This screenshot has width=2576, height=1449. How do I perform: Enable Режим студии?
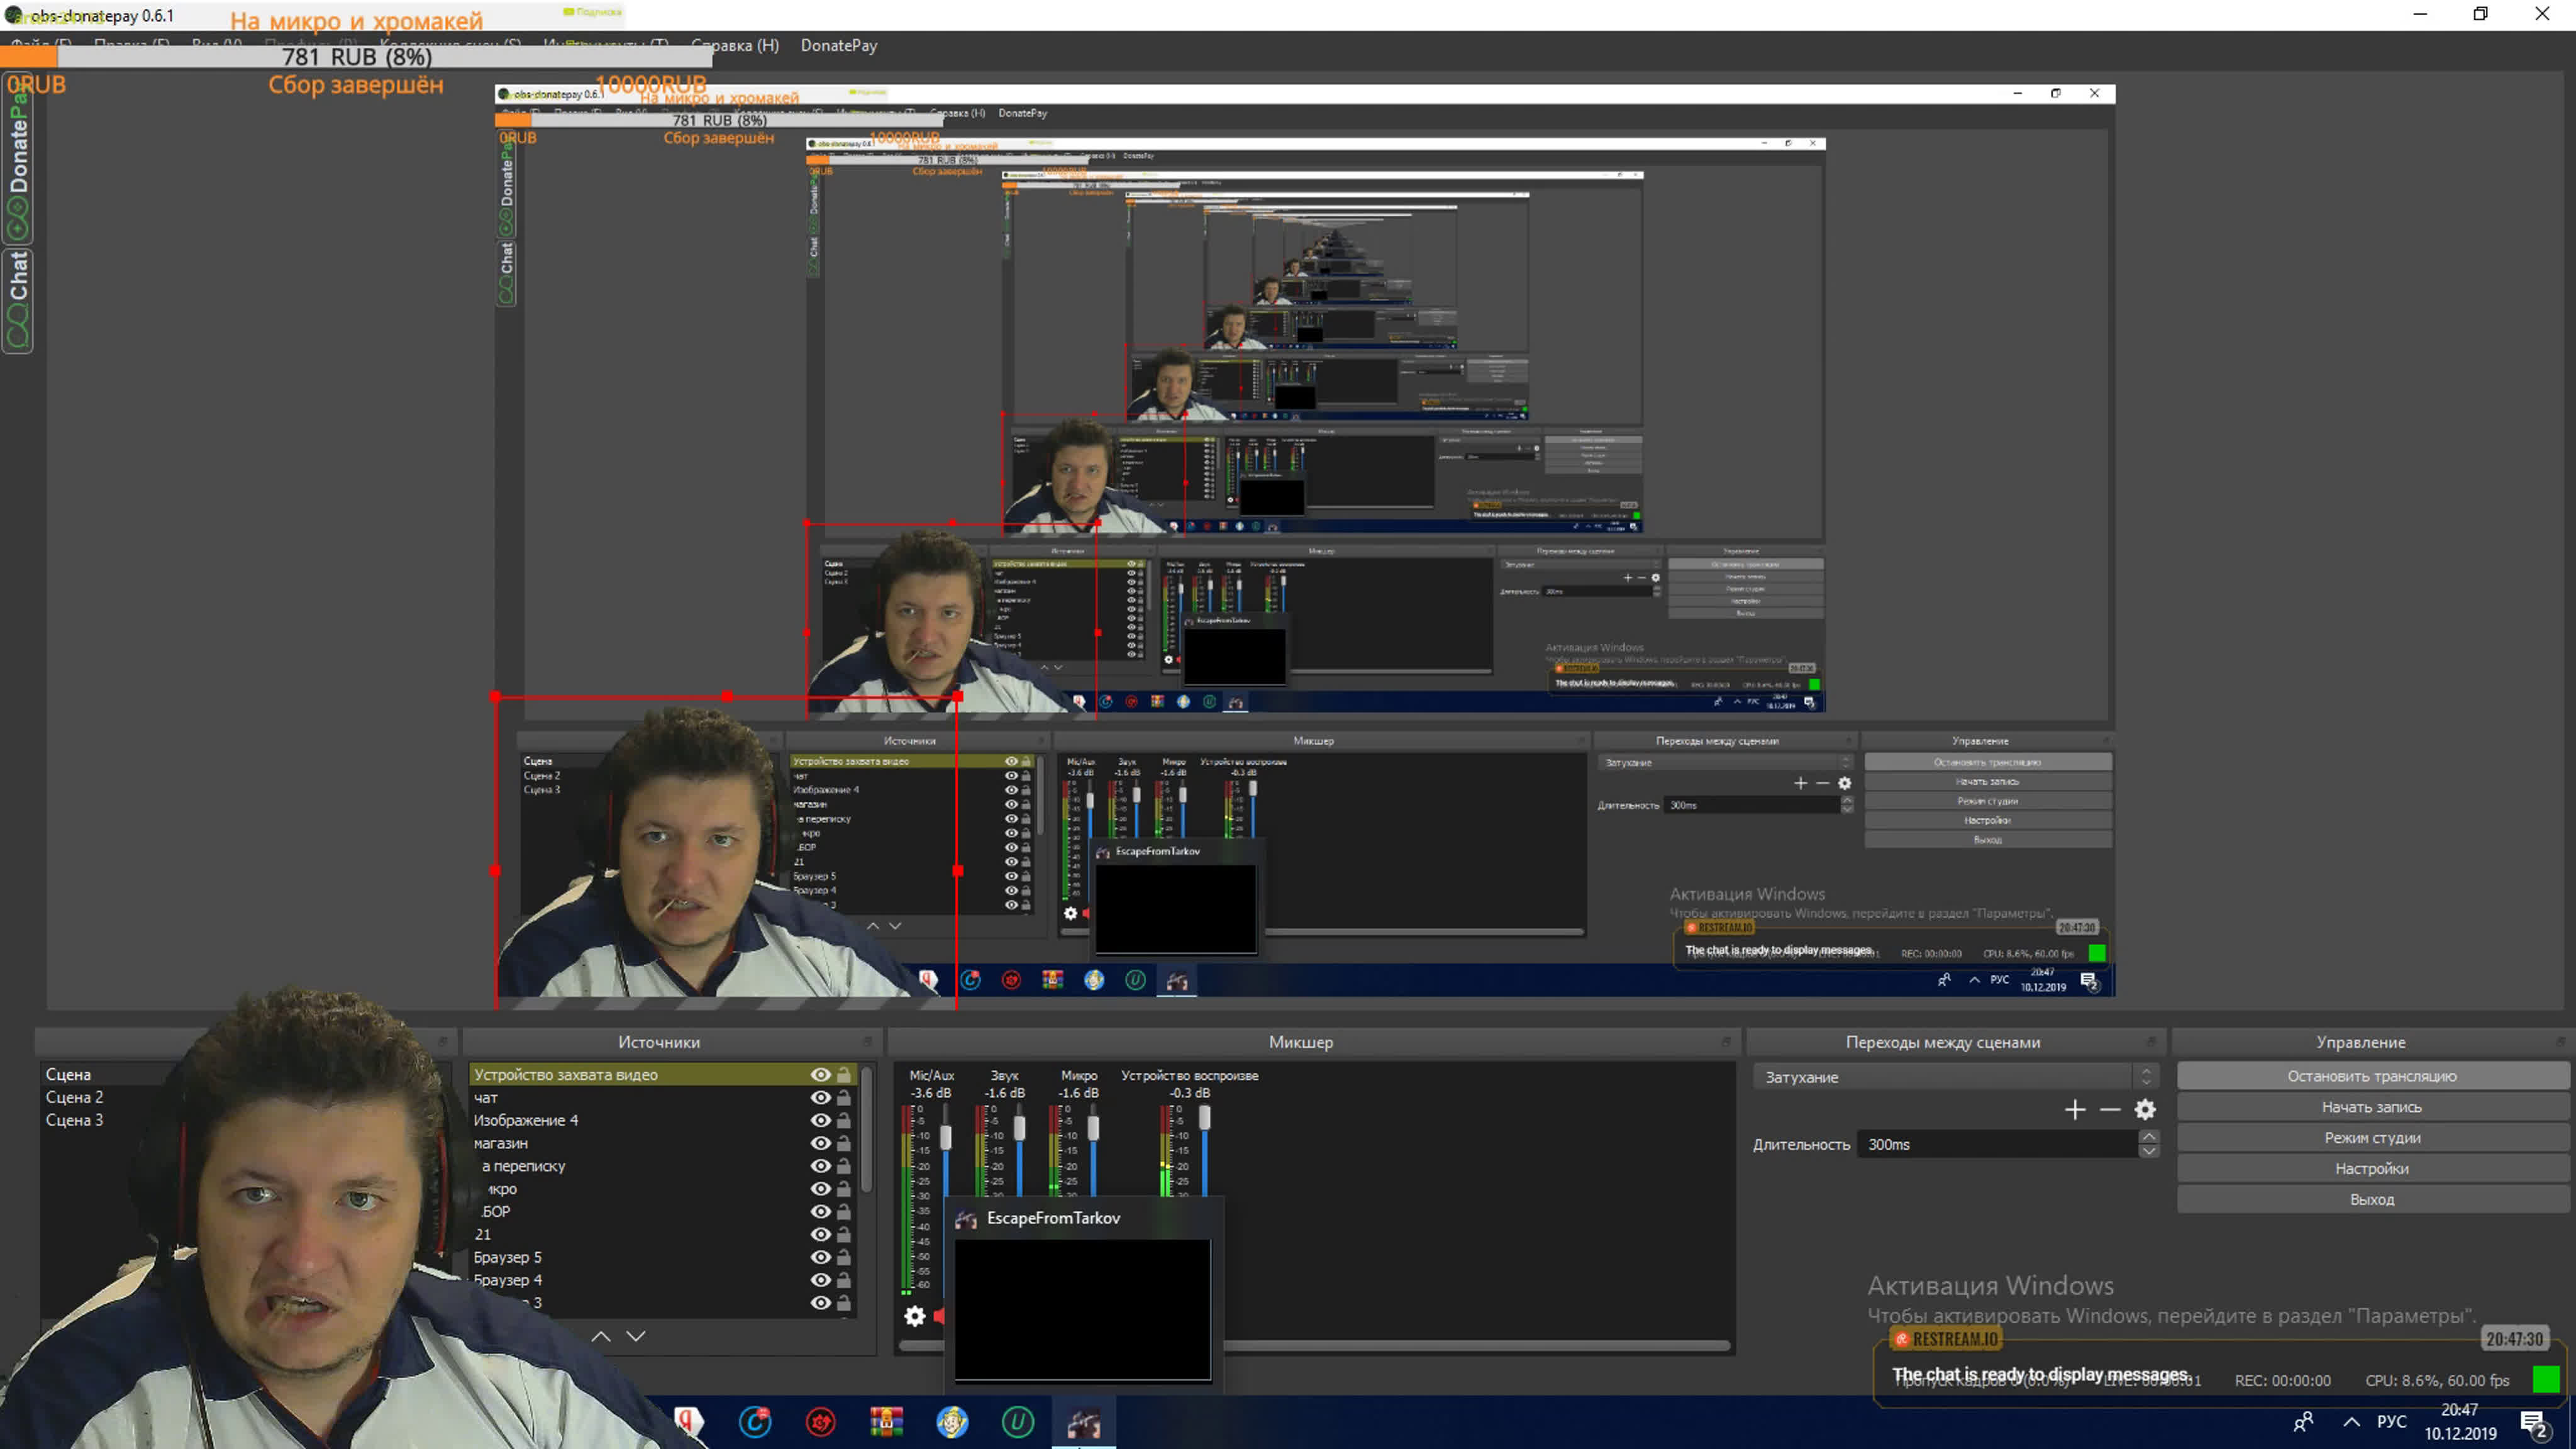(x=2372, y=1138)
